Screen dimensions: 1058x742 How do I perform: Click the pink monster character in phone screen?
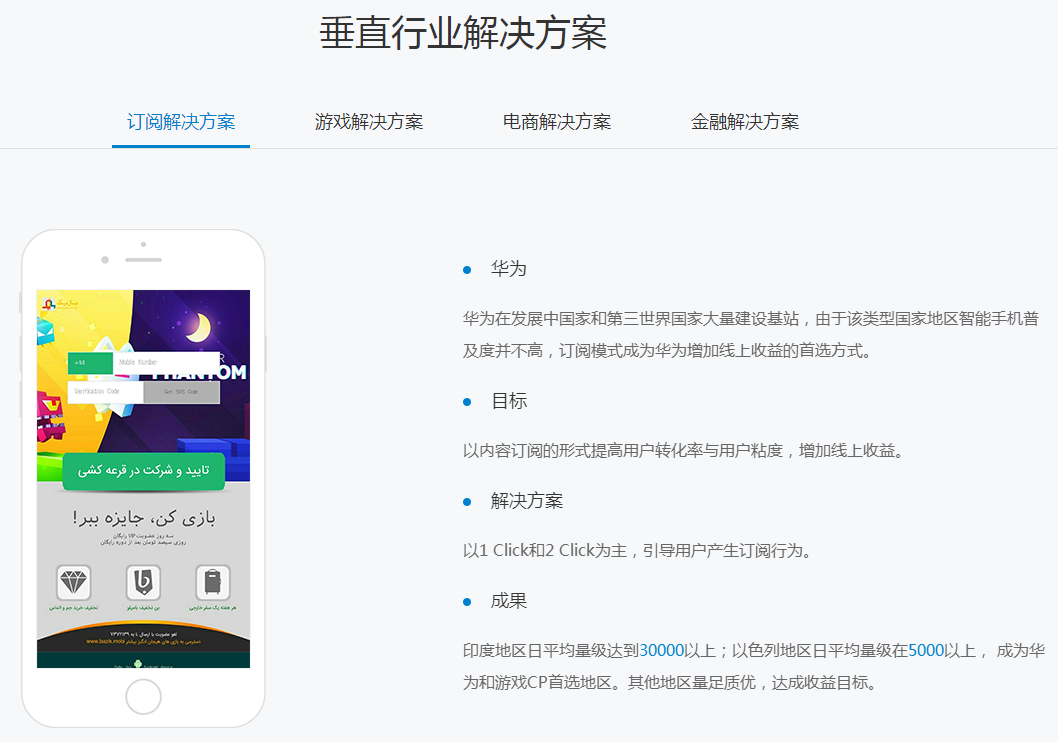point(50,416)
